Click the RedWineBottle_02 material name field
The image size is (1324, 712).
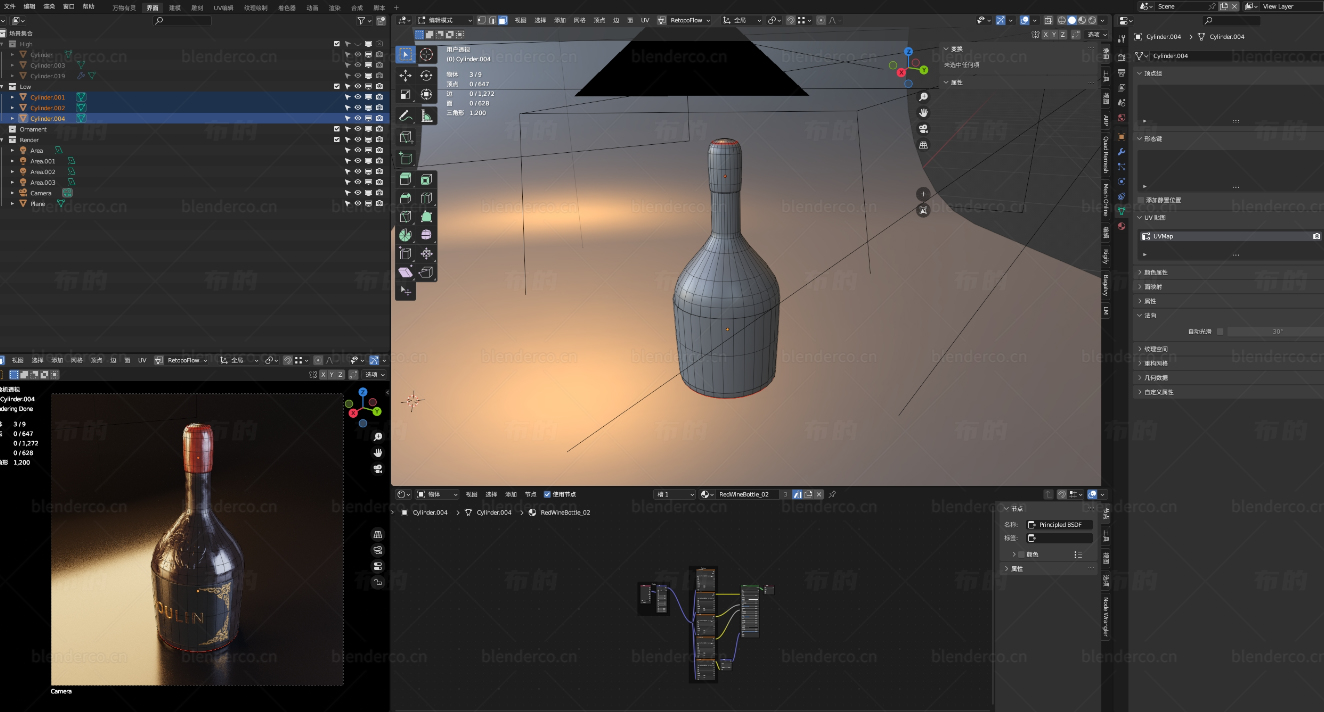(x=746, y=494)
